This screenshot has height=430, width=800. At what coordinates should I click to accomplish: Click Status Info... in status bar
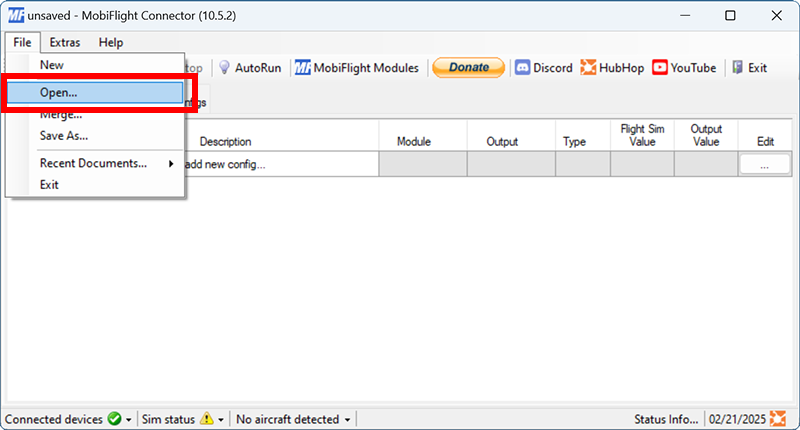[x=666, y=419]
